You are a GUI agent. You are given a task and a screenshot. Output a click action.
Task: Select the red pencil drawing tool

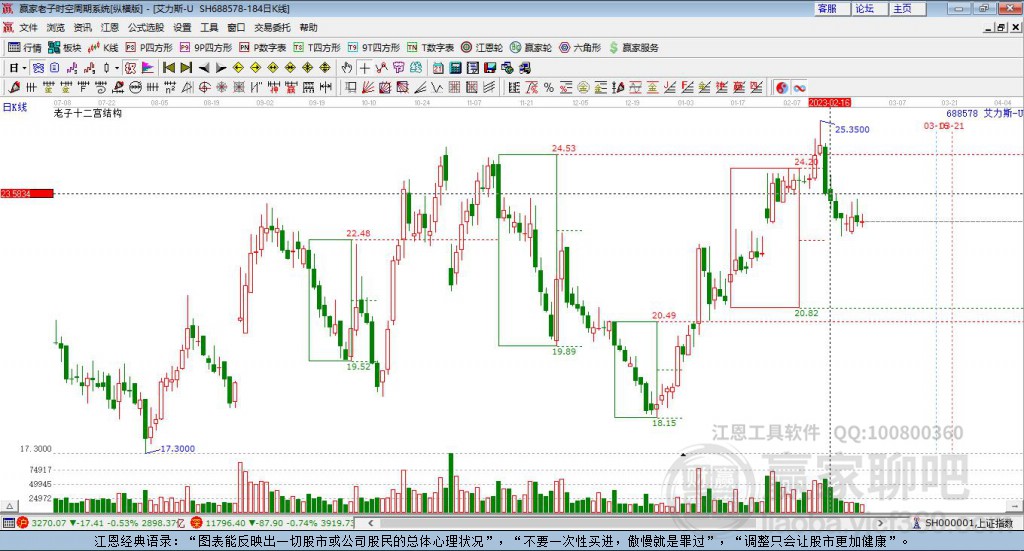[14, 87]
